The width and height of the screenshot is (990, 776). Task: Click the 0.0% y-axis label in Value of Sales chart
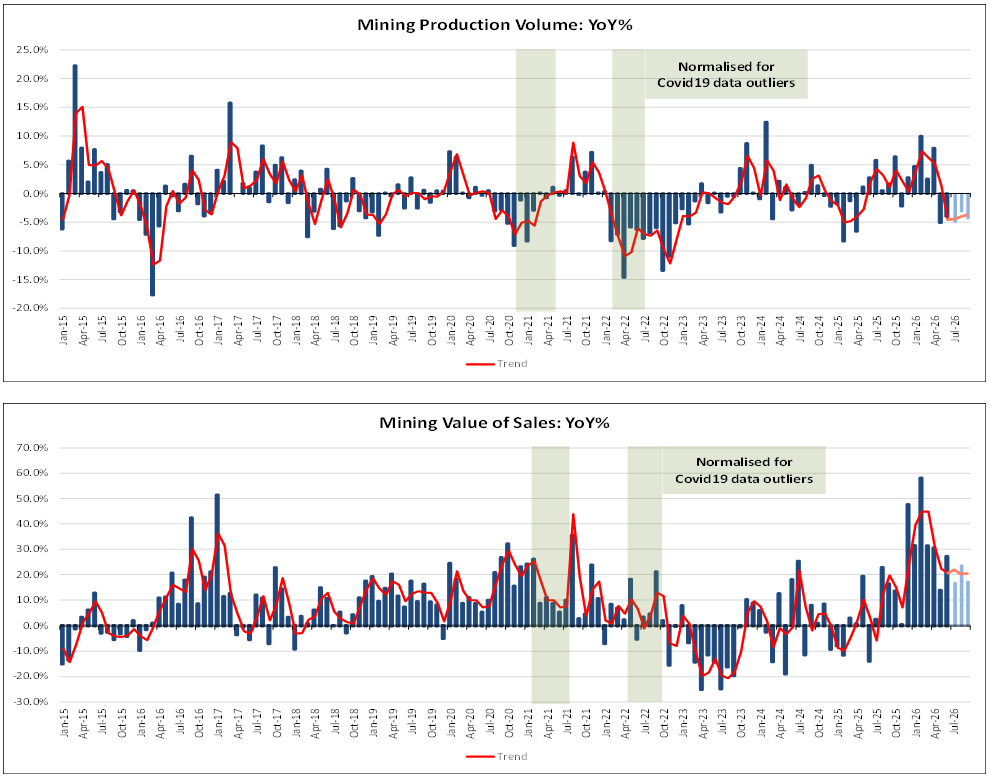pyautogui.click(x=36, y=626)
